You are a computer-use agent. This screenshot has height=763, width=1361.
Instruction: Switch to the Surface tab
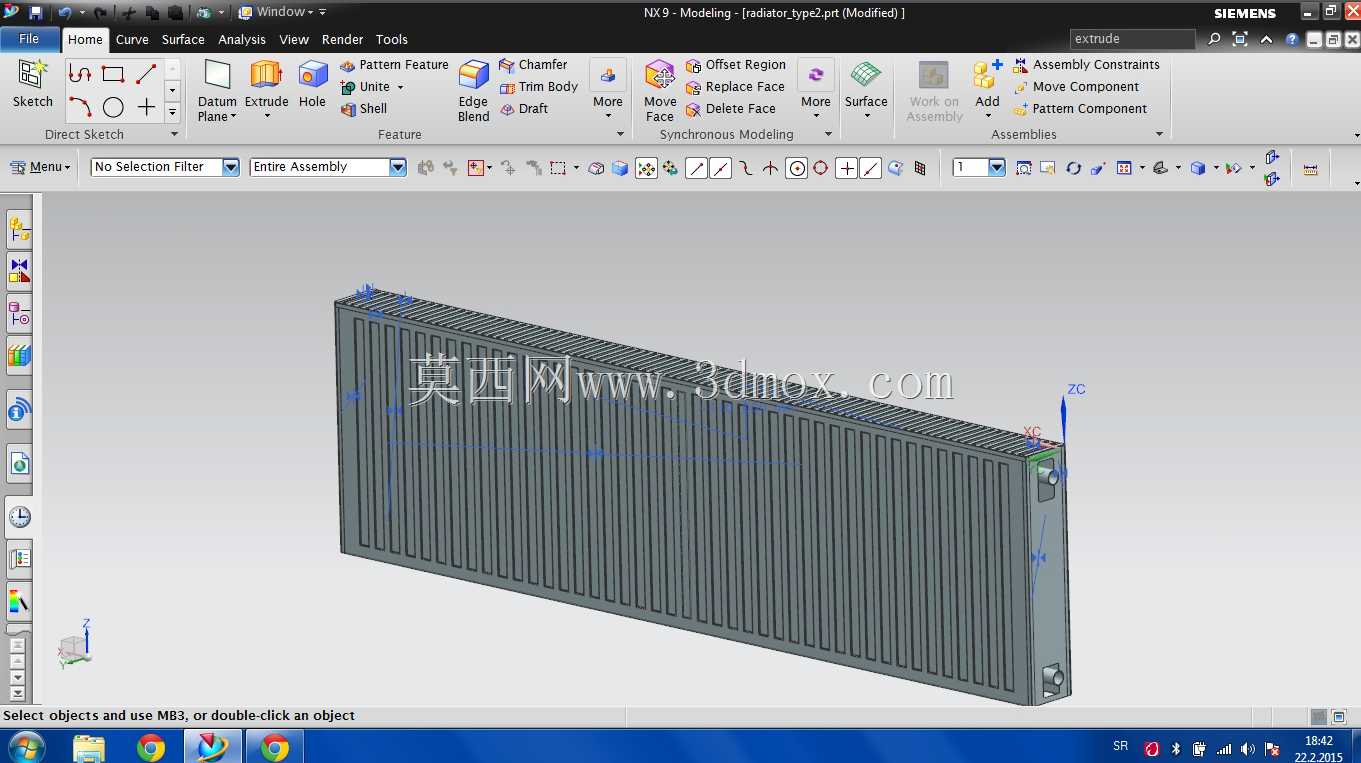(x=183, y=40)
